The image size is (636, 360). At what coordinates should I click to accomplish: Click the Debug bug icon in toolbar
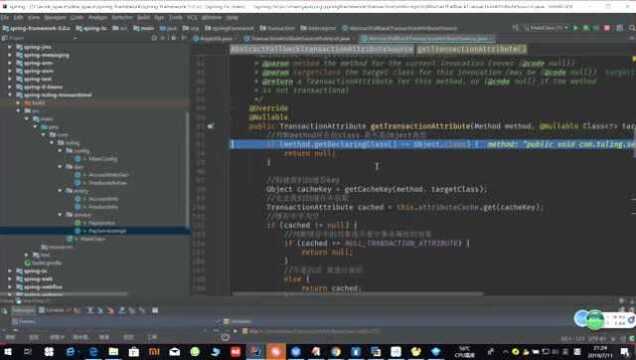[586, 28]
